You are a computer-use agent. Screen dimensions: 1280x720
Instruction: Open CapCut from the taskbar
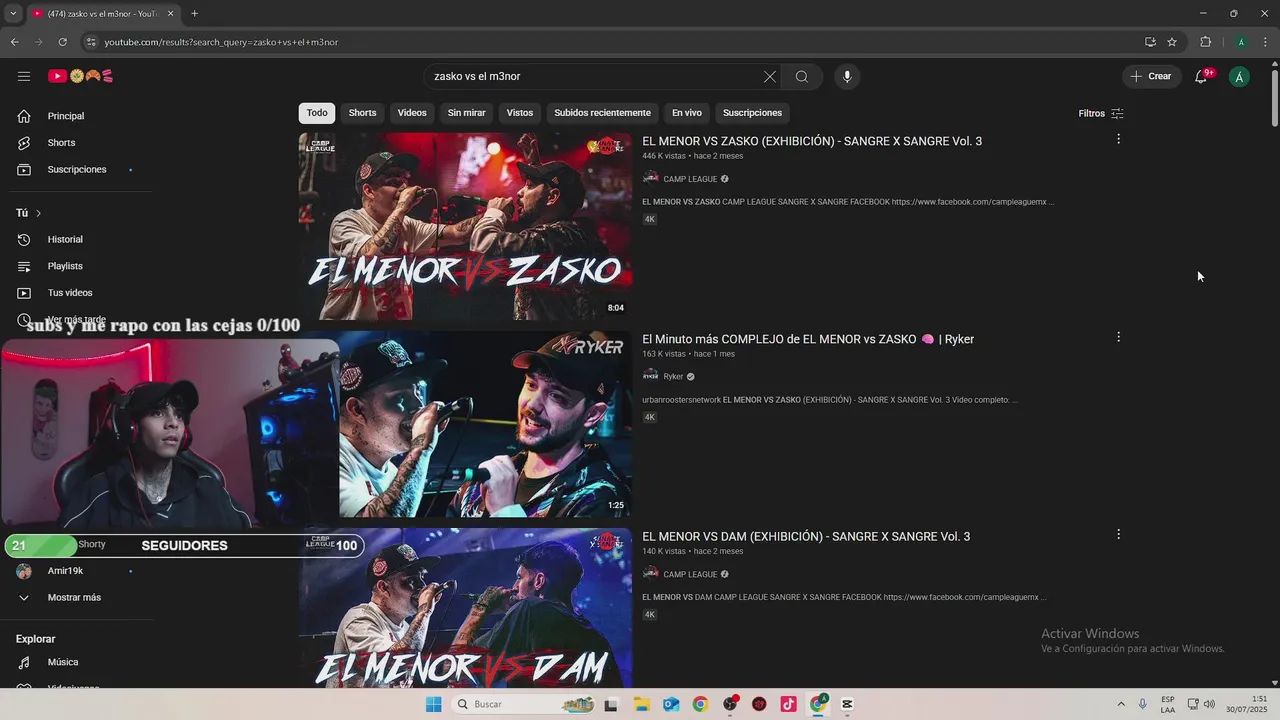847,704
